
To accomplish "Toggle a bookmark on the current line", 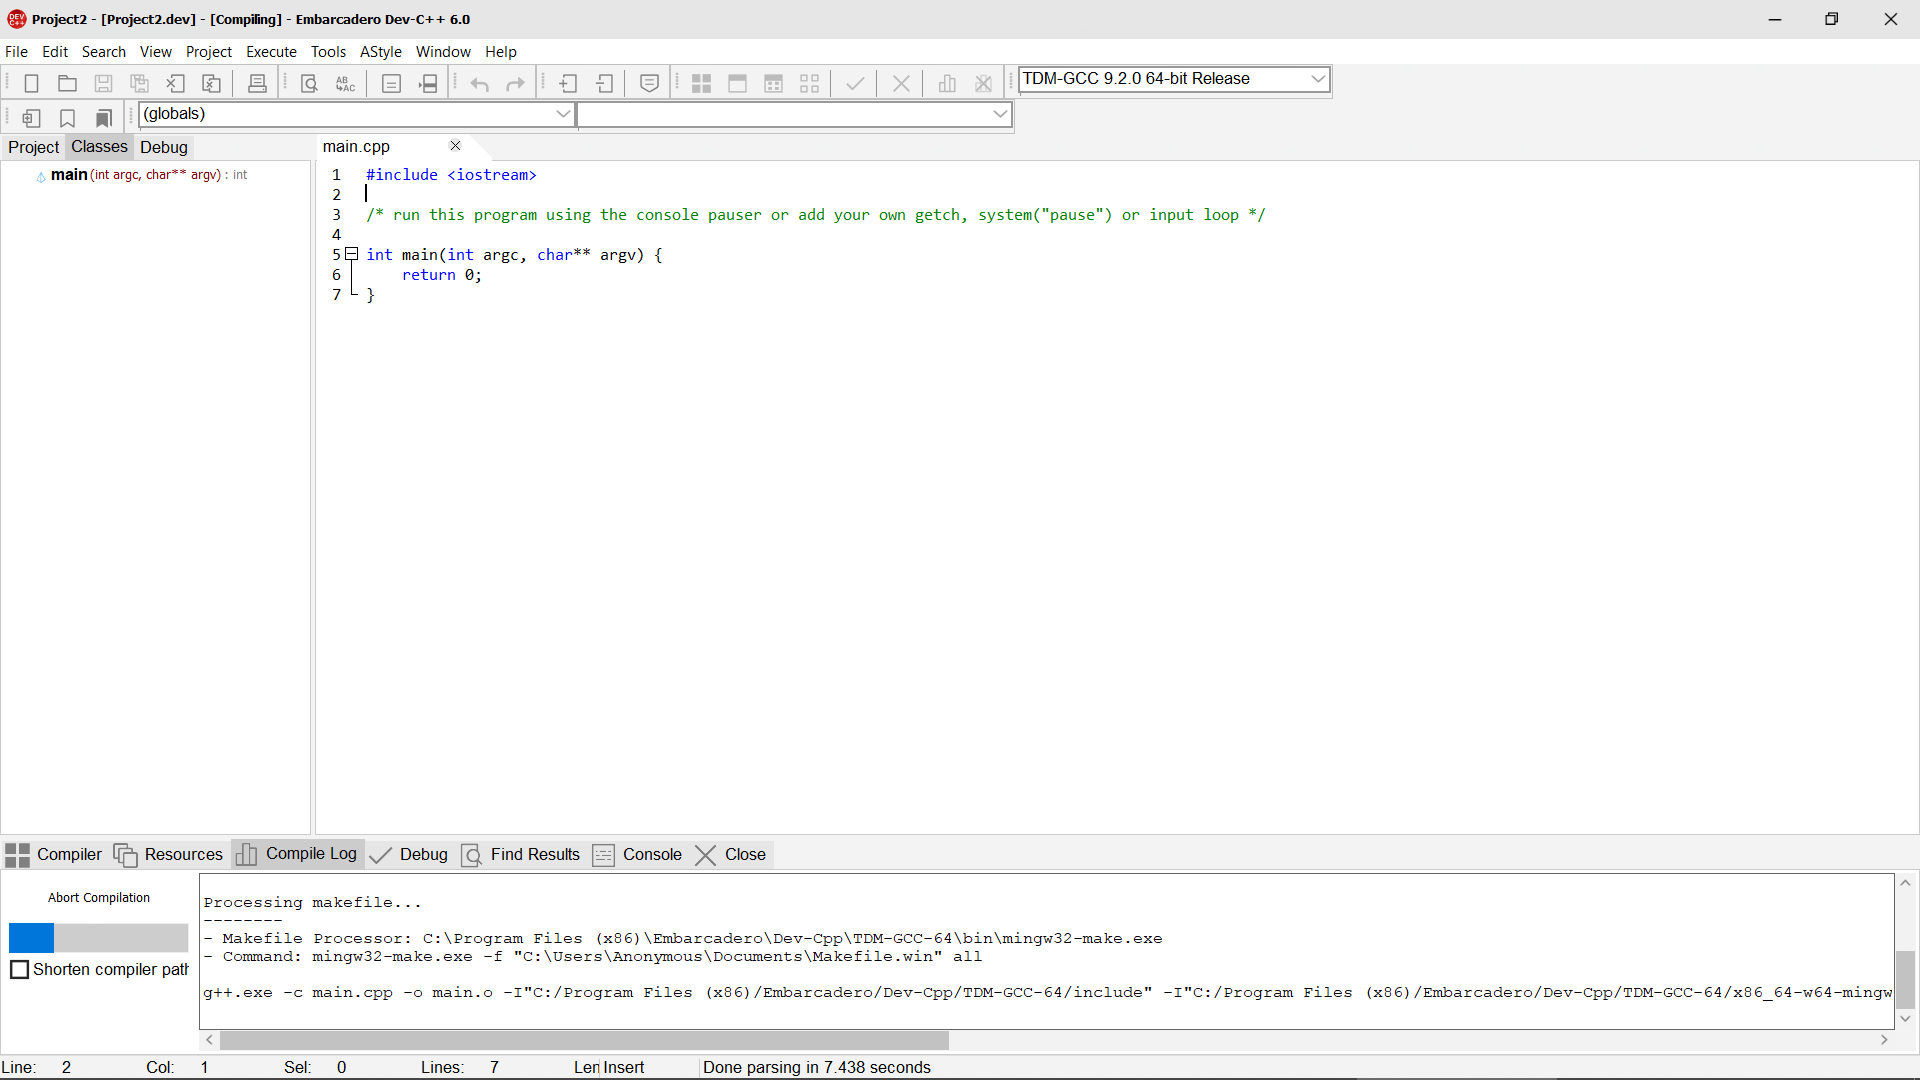I will point(67,118).
